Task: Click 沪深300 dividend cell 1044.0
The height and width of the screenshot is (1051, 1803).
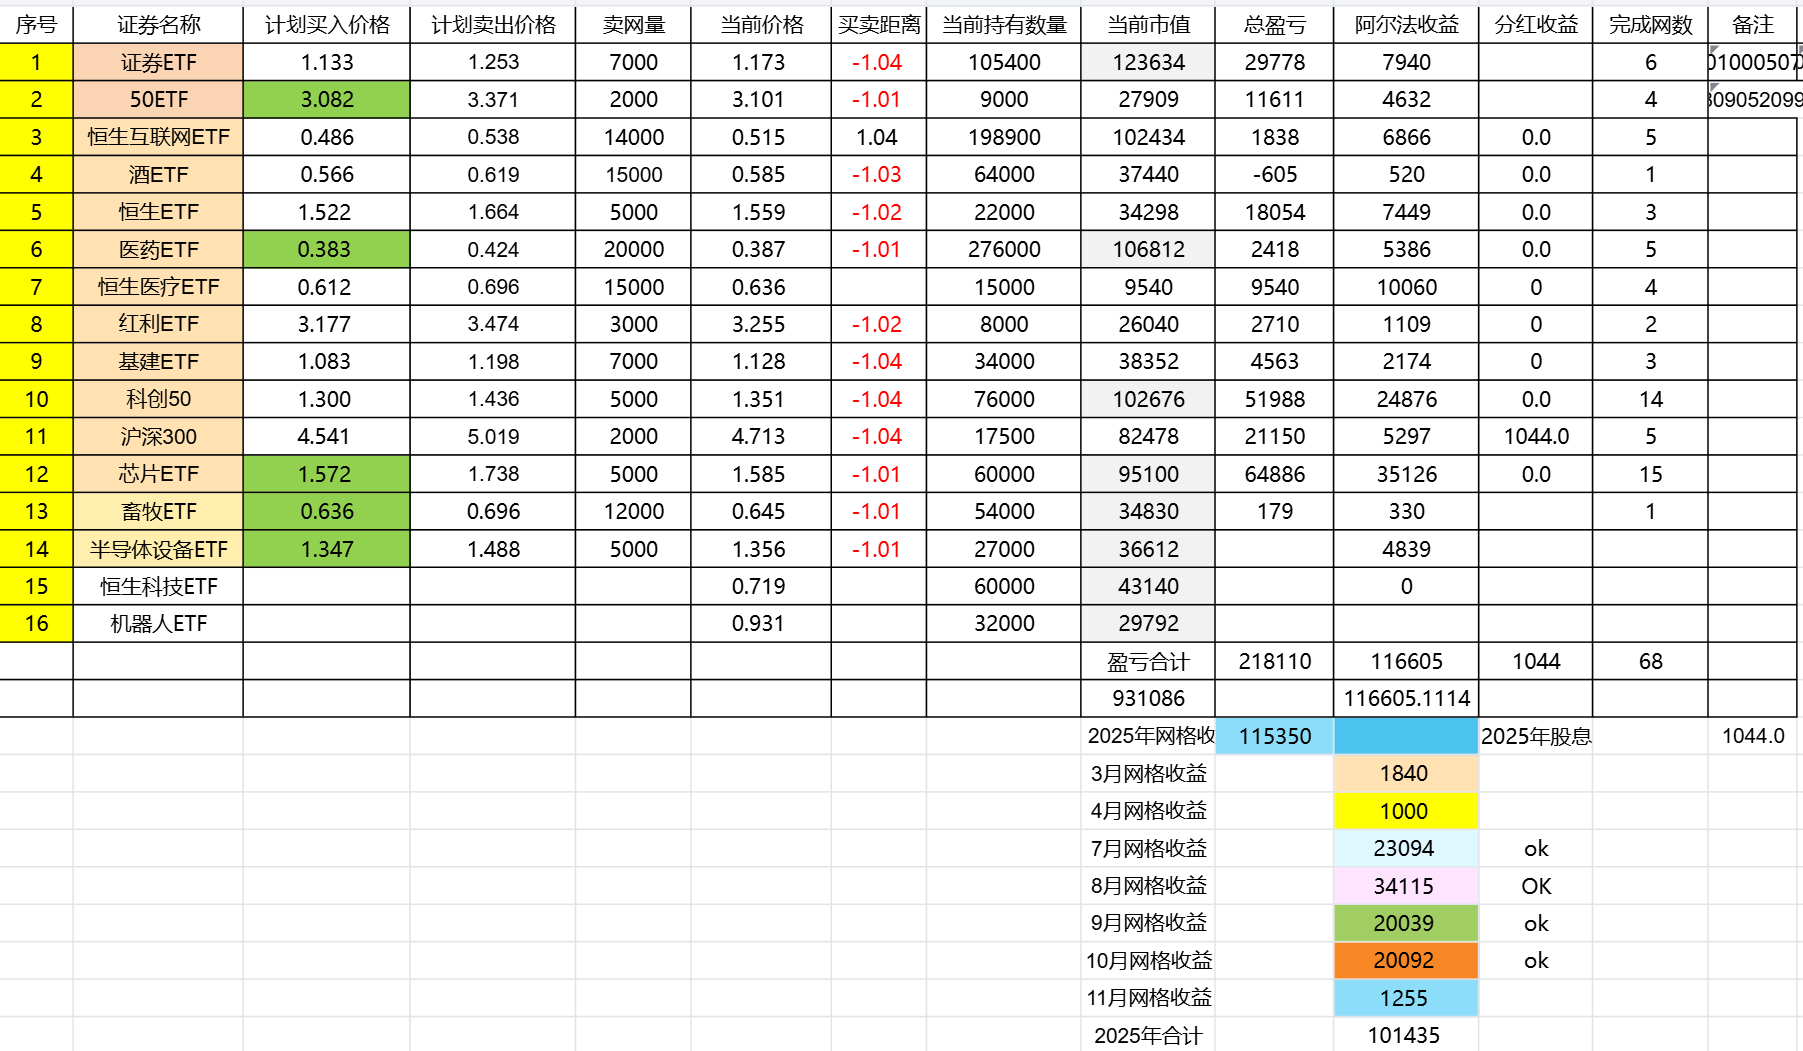Action: 1535,436
